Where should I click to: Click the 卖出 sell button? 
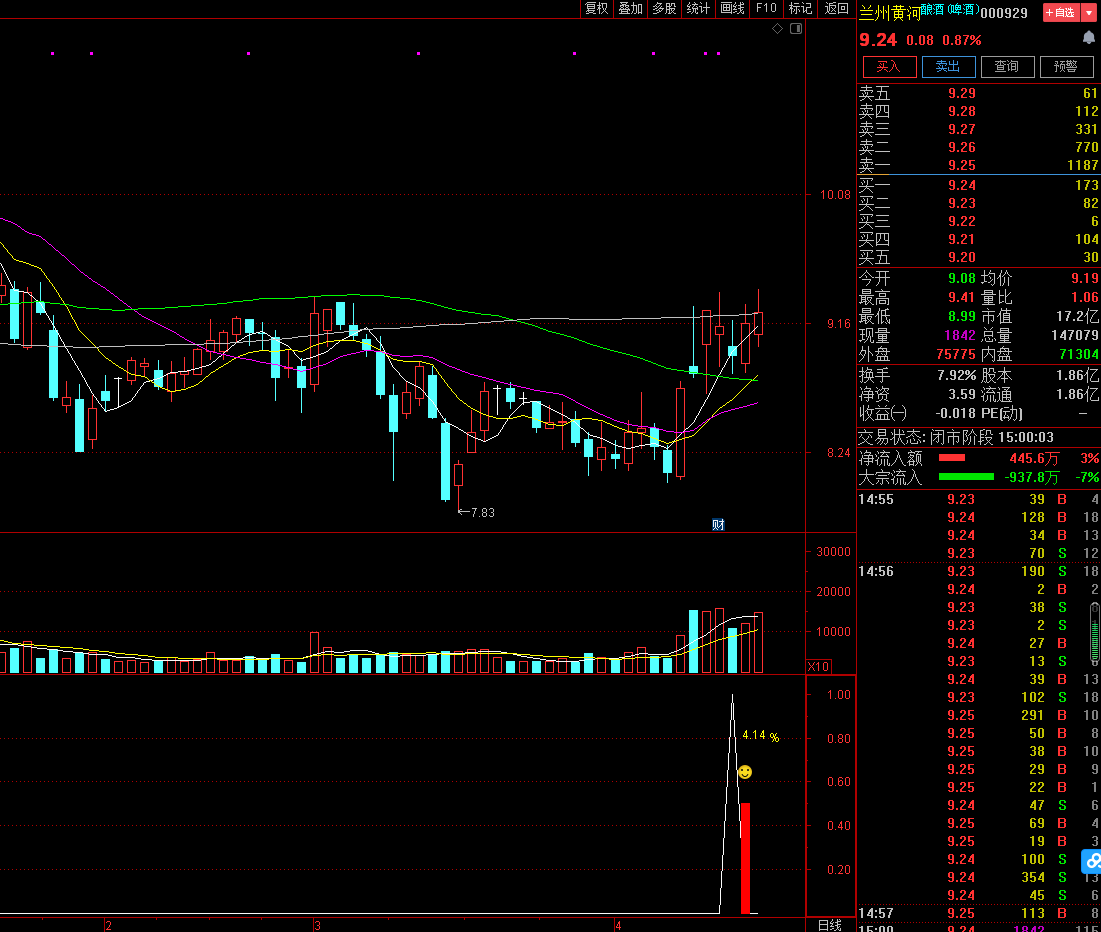coord(948,67)
